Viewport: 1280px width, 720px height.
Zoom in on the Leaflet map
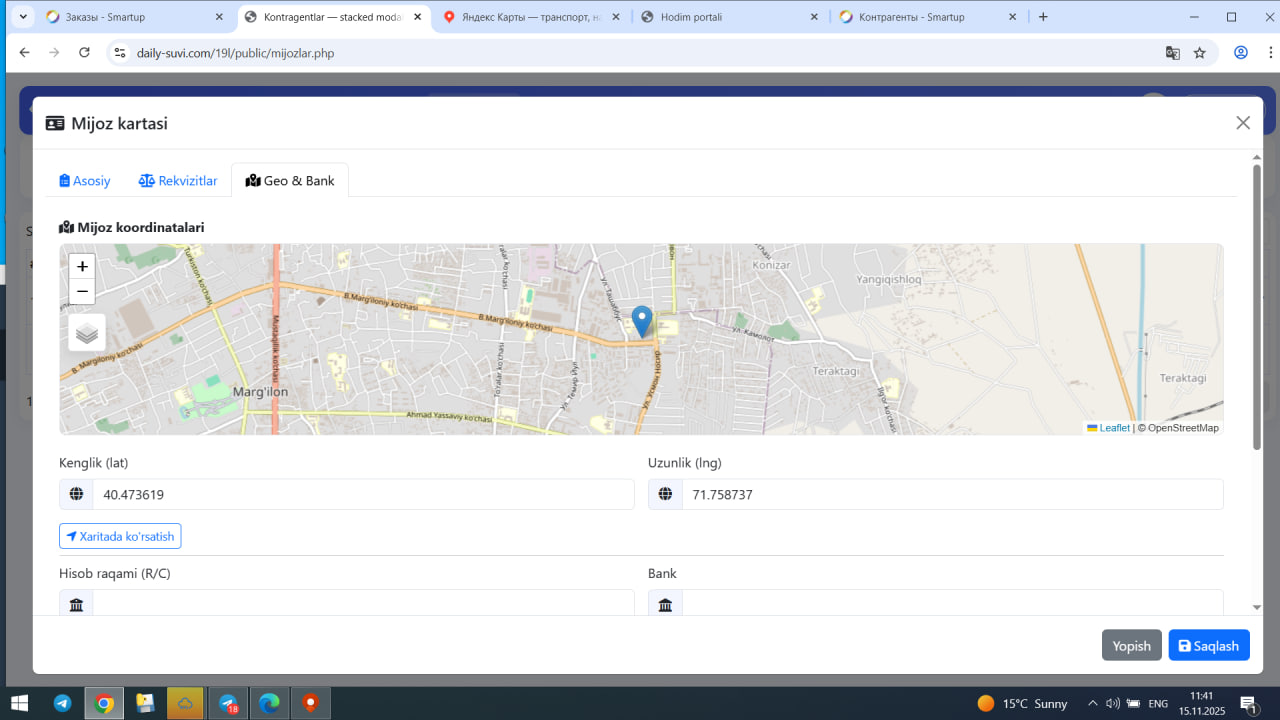tap(82, 266)
